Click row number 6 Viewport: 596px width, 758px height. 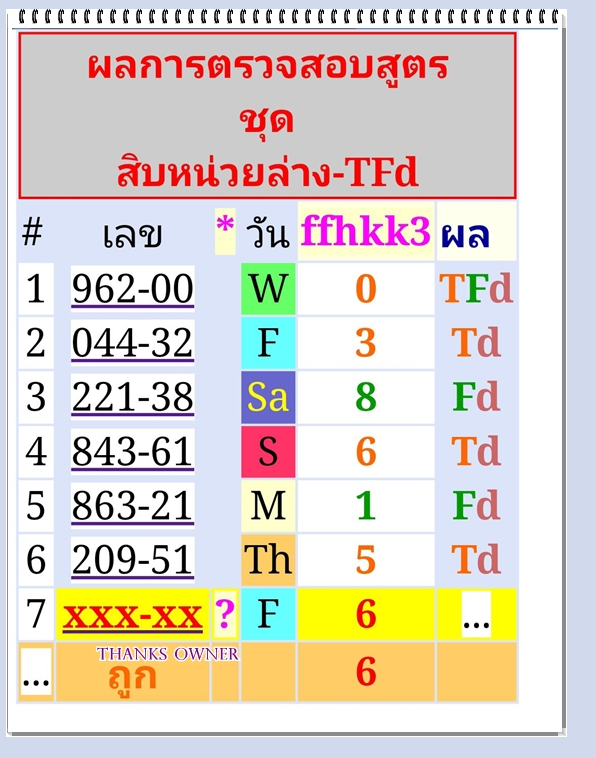coord(36,559)
